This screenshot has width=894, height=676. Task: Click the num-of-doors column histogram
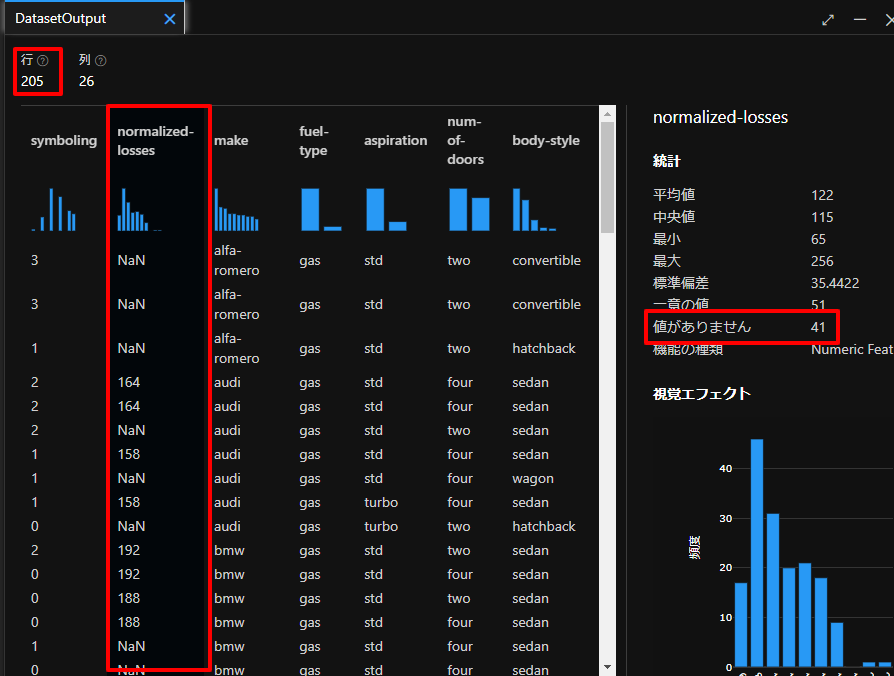[x=468, y=209]
